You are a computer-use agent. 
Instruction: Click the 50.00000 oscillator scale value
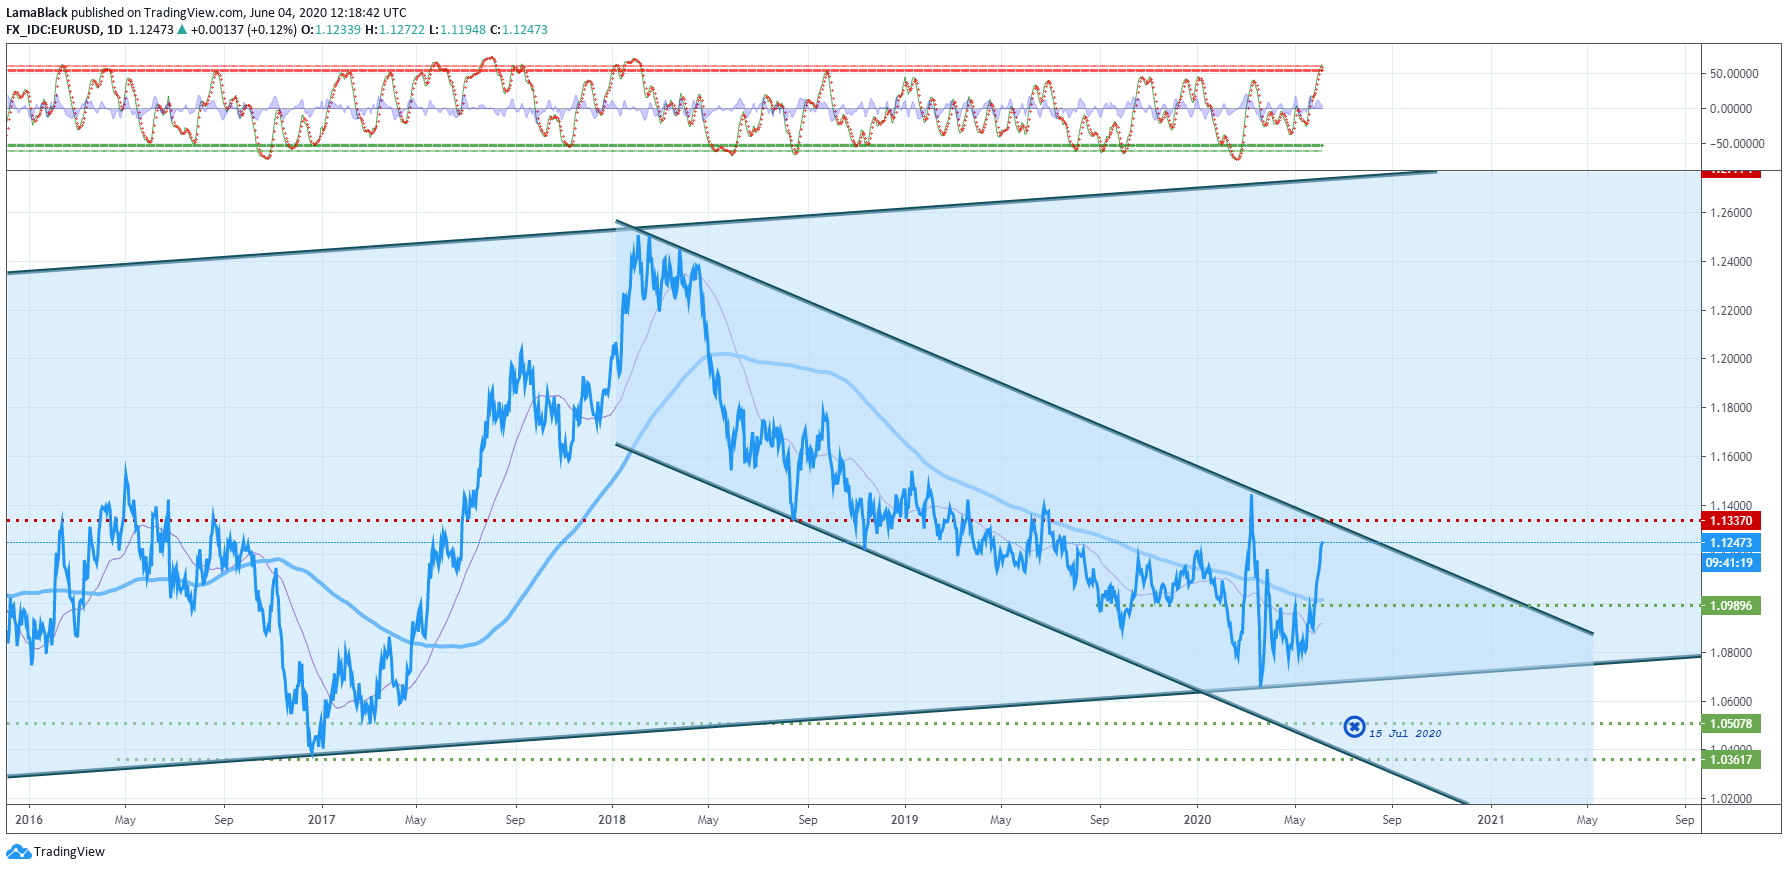pyautogui.click(x=1734, y=74)
